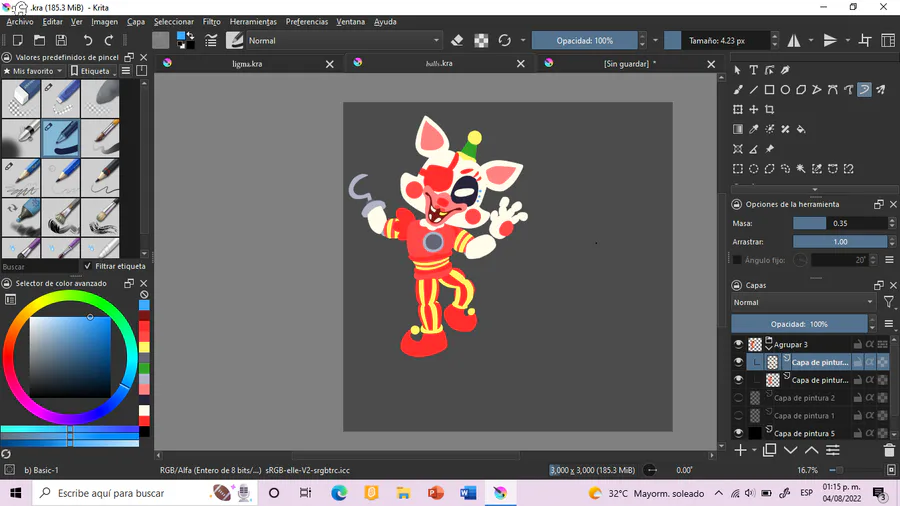Viewport: 900px width, 506px height.
Task: Select the crop tool
Action: [x=769, y=109]
